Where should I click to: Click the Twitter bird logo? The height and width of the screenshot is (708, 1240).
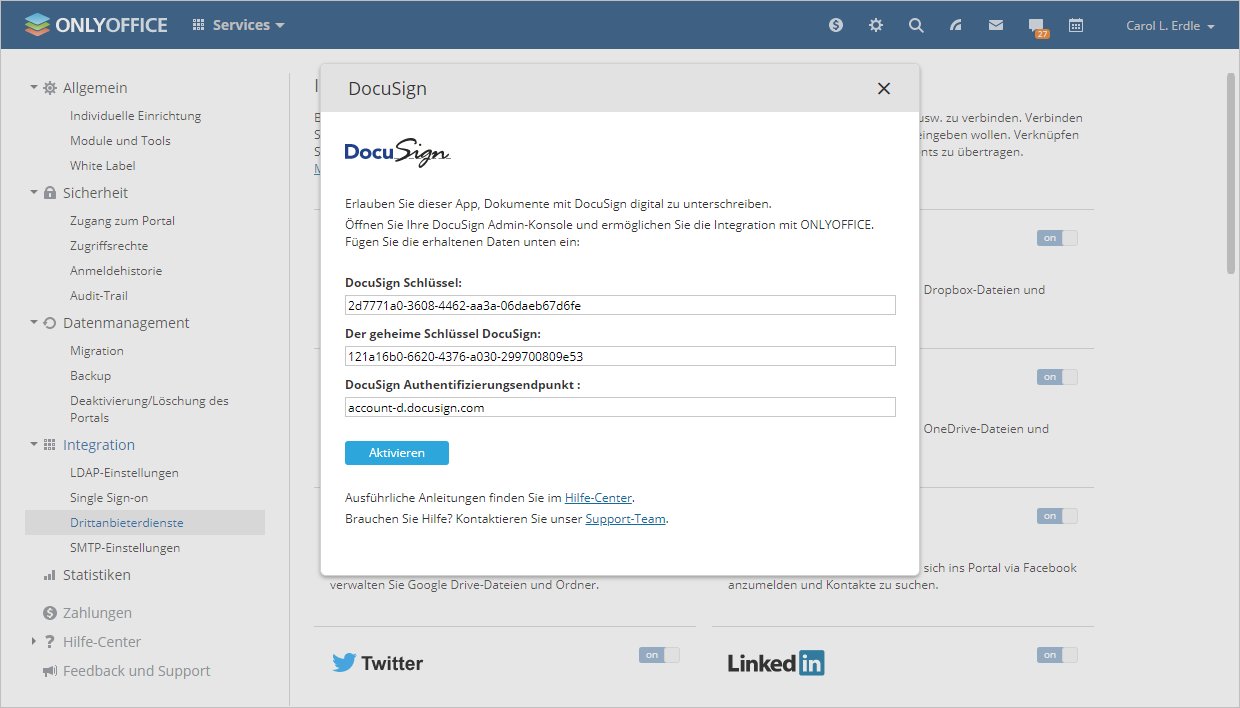pyautogui.click(x=344, y=663)
